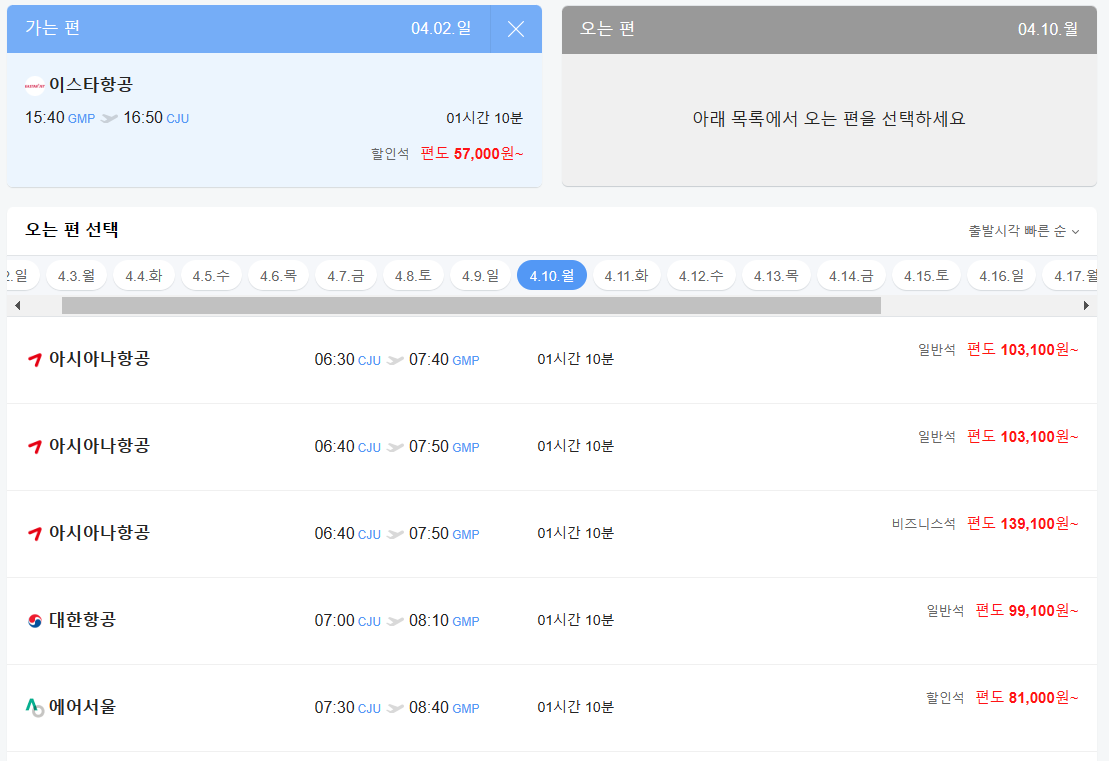
Task: Select the 4.11.화 date tab
Action: click(x=627, y=276)
